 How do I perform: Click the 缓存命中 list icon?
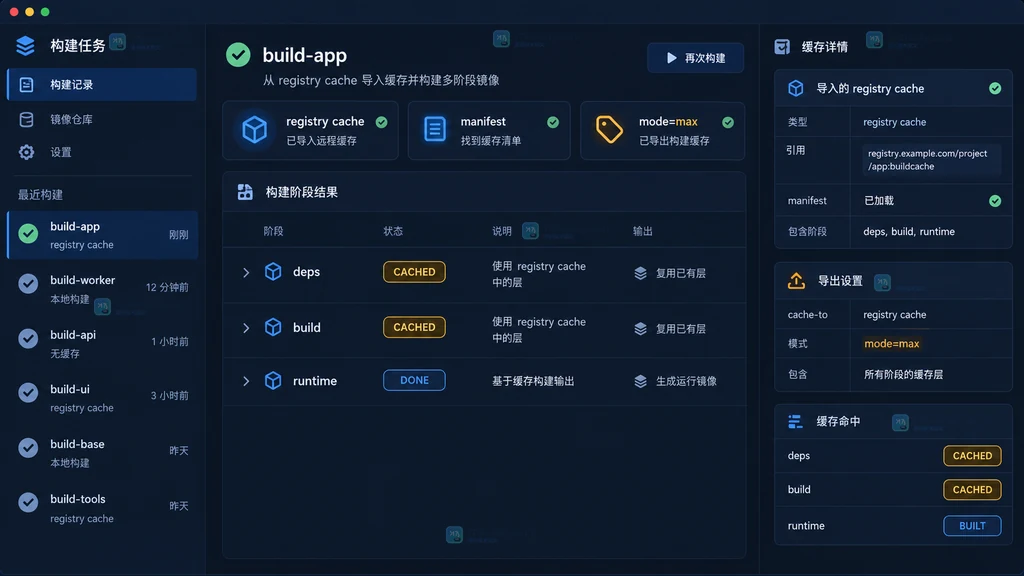(795, 422)
